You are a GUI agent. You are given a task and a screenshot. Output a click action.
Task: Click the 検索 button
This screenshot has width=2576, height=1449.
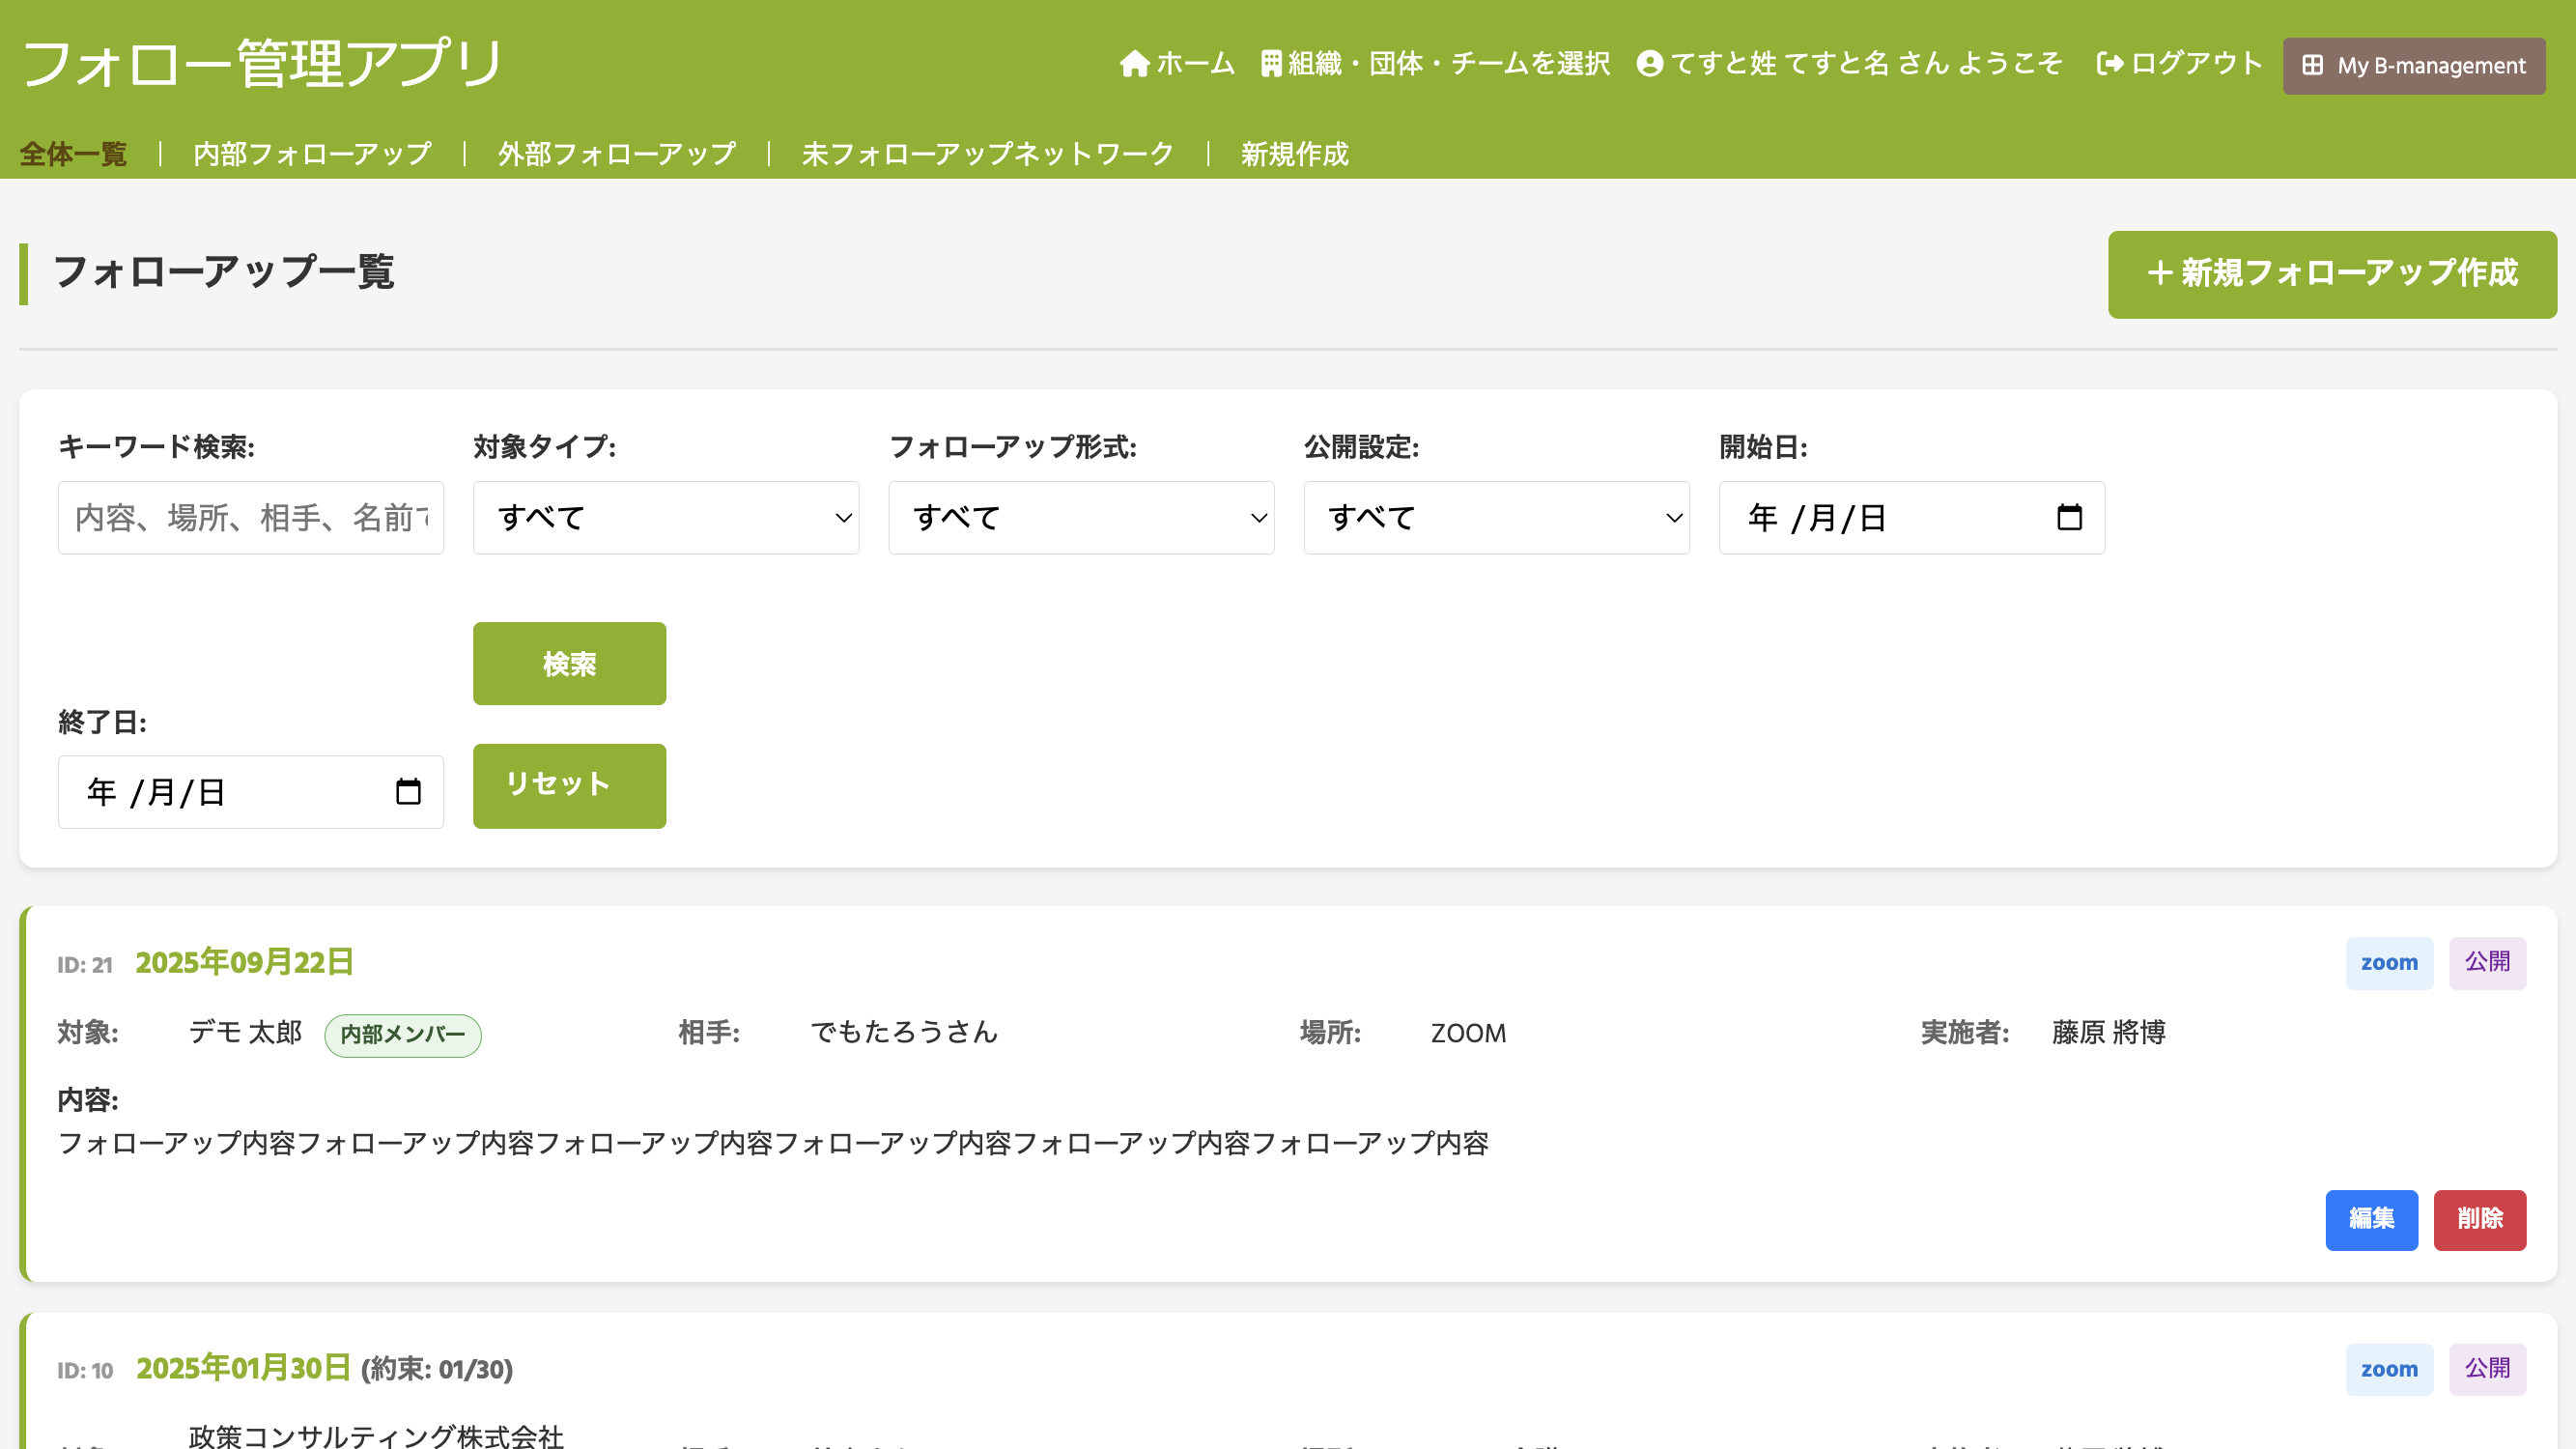[x=569, y=664]
